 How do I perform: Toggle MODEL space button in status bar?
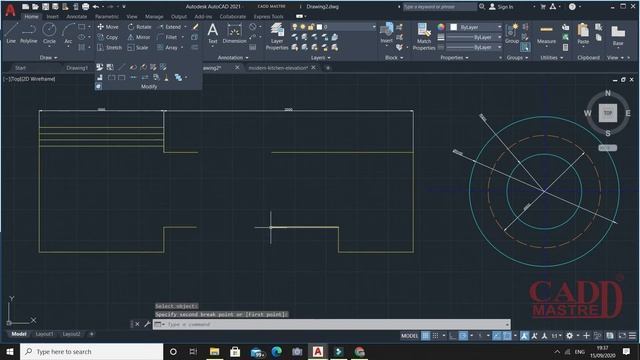[x=409, y=336]
